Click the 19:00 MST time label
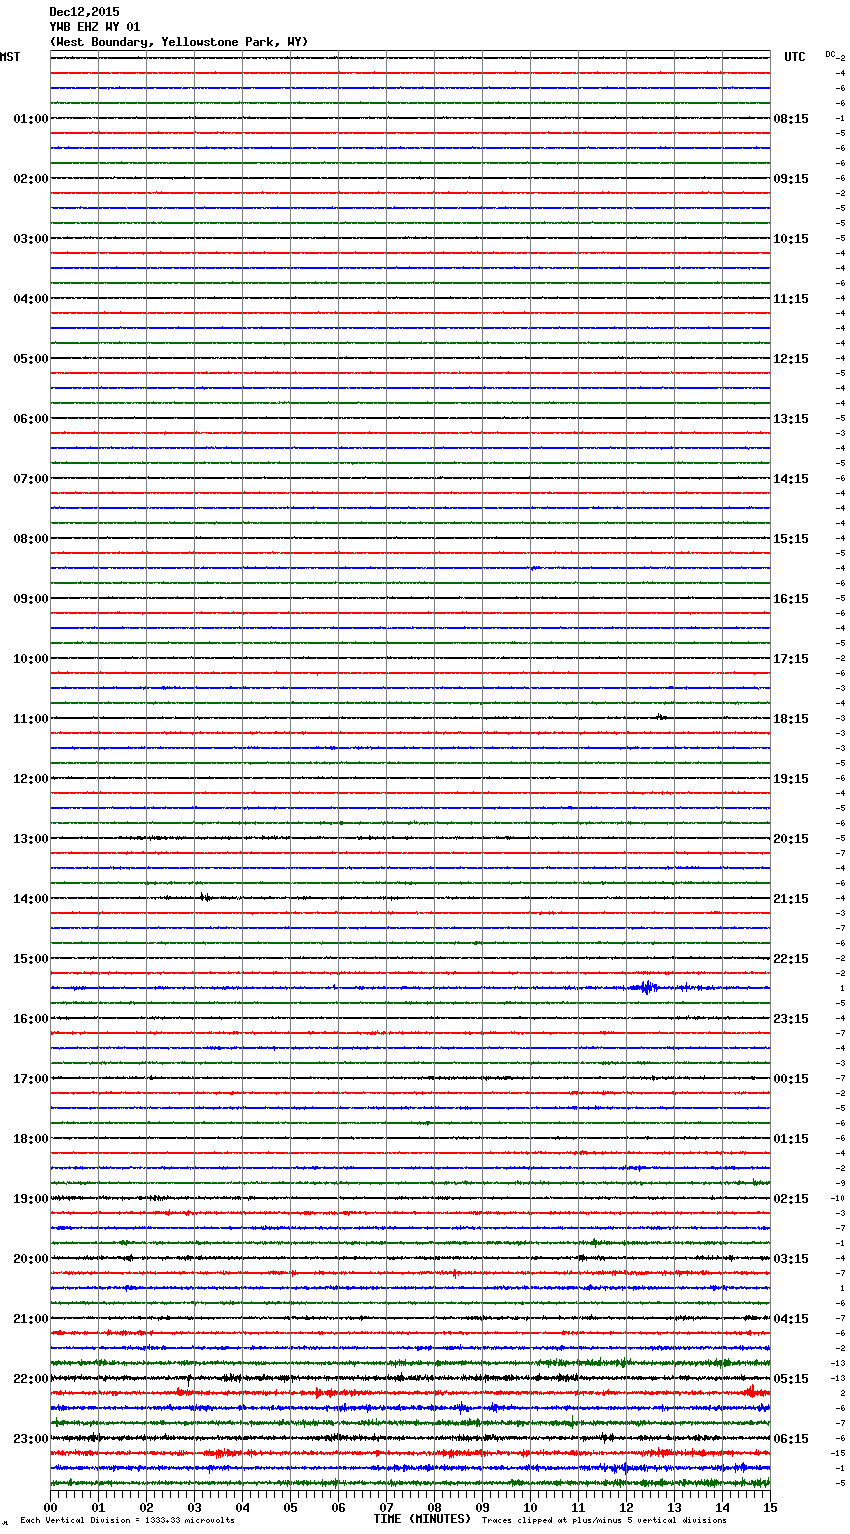850x1534 pixels. (31, 1199)
